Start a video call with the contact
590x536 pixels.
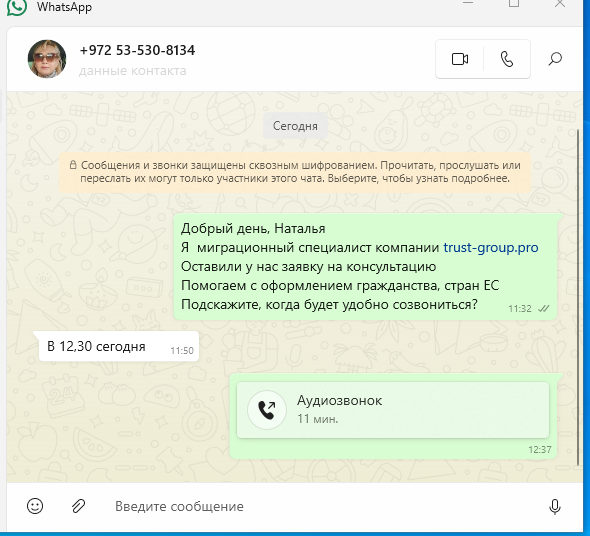(x=459, y=59)
